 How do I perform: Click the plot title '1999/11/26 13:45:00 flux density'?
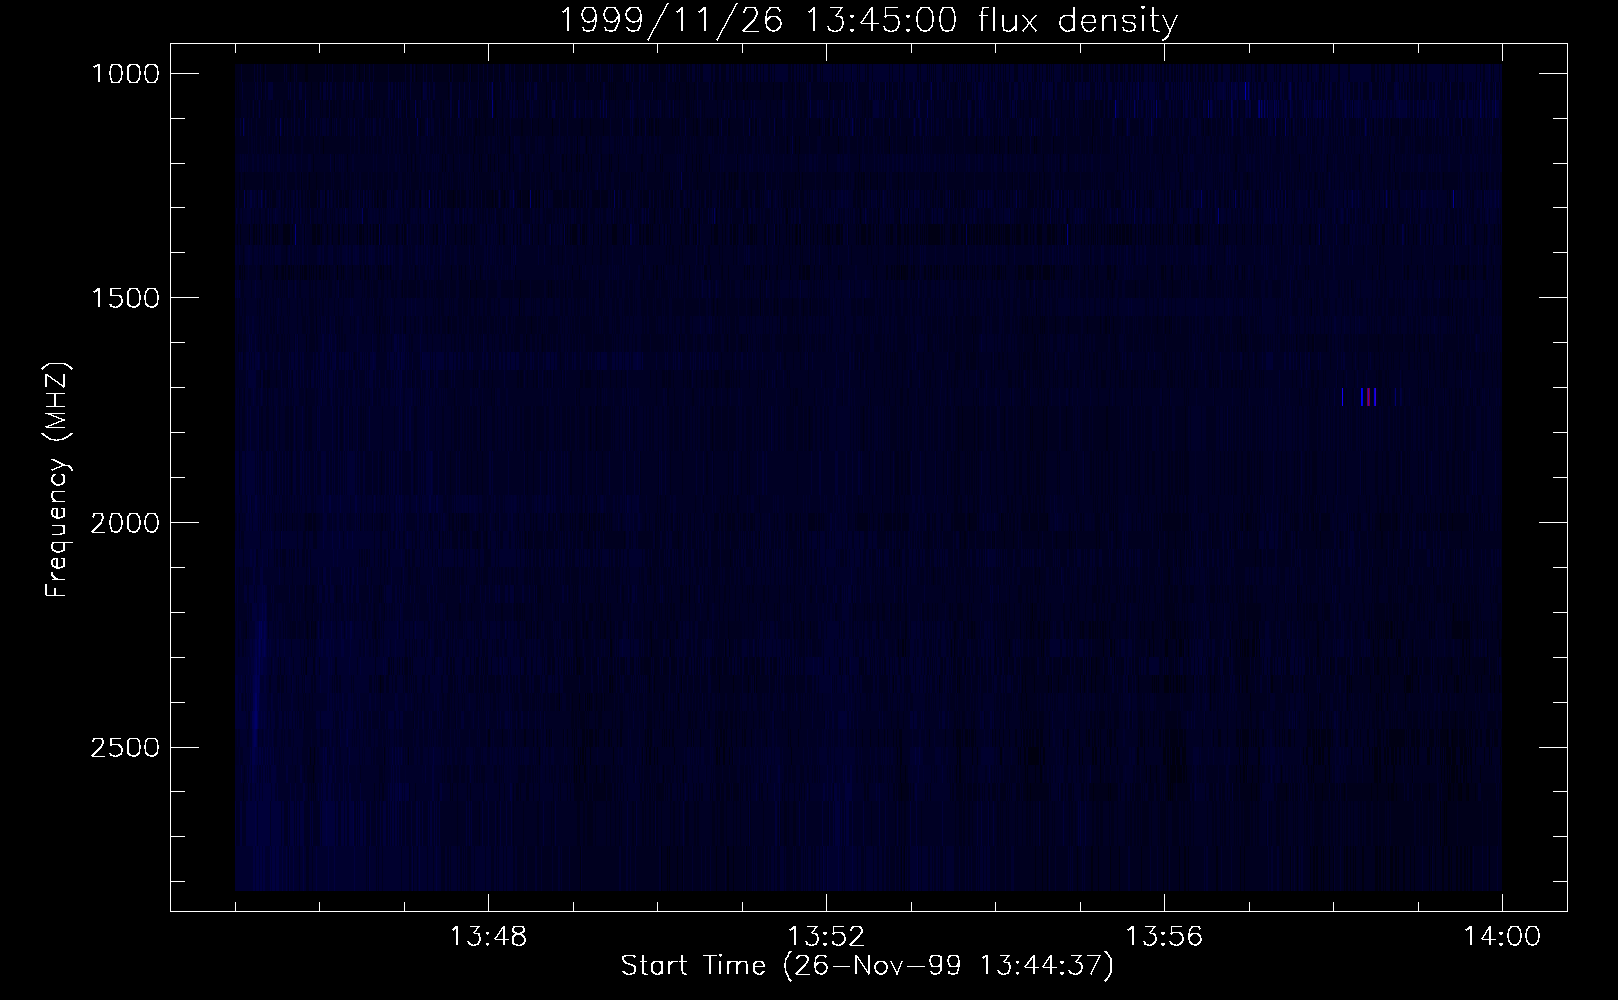coord(867,20)
